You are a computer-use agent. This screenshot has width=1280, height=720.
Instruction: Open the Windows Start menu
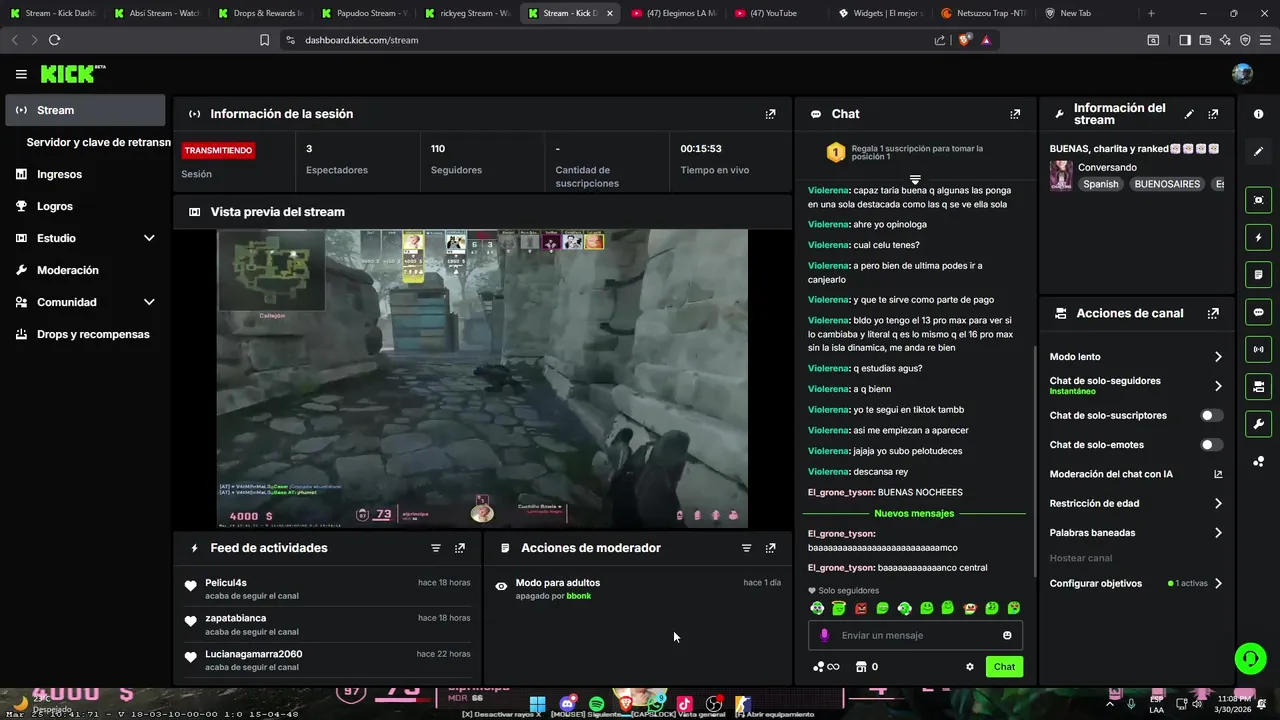(537, 704)
